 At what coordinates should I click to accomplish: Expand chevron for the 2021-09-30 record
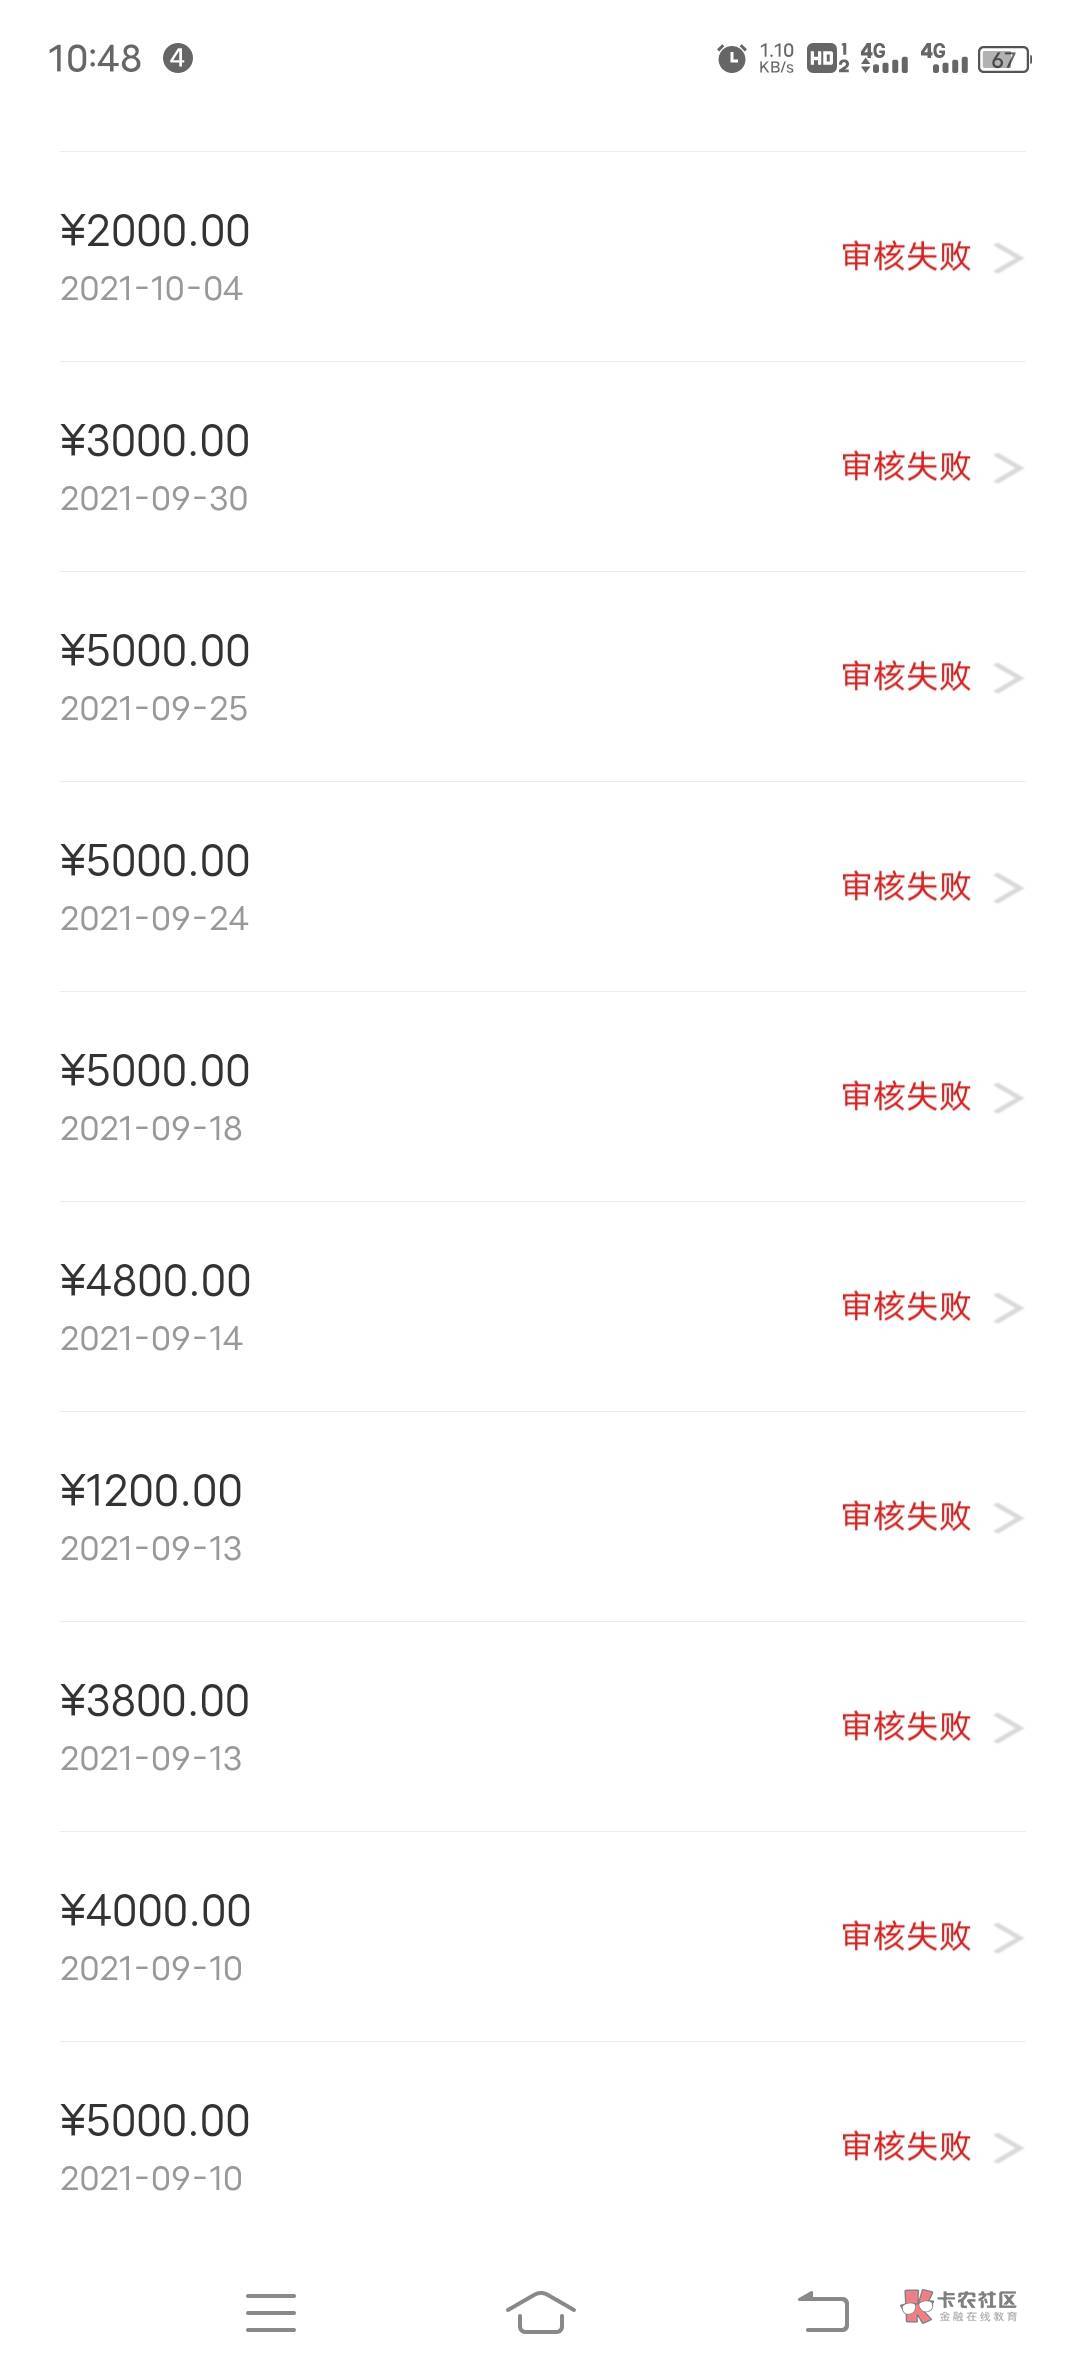click(x=1008, y=468)
